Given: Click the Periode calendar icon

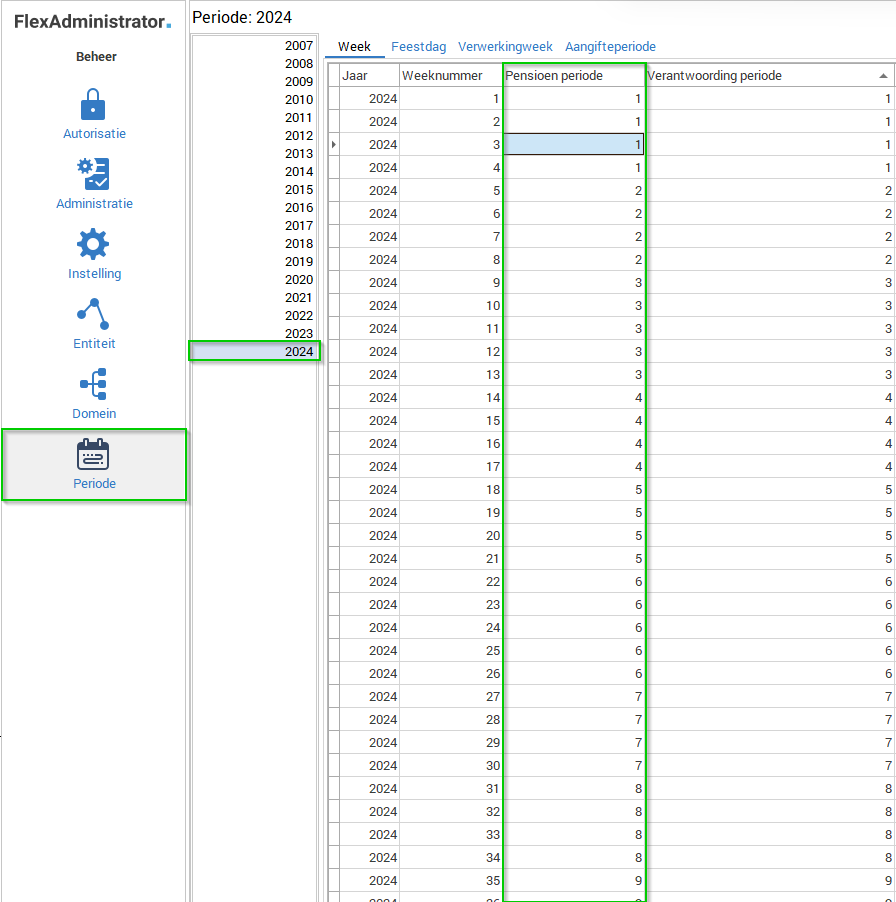Looking at the screenshot, I should point(93,455).
